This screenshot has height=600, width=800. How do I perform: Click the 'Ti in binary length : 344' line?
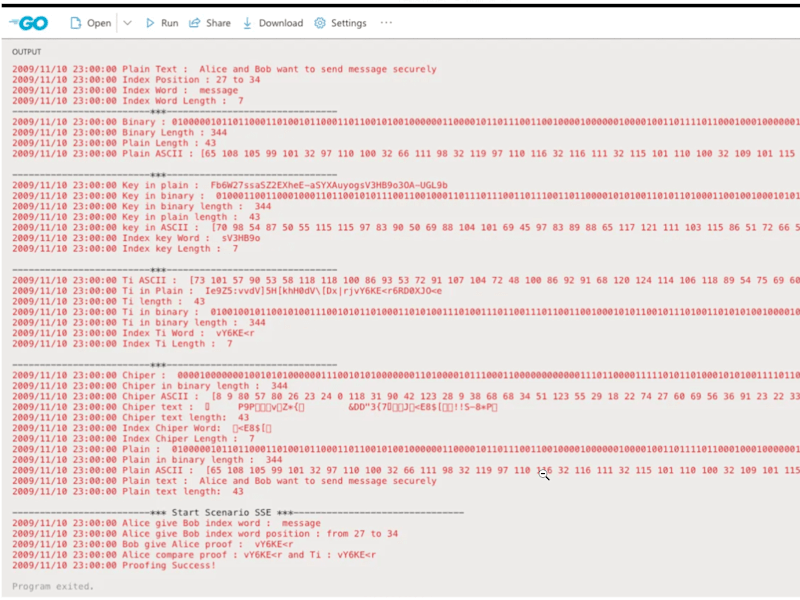click(x=139, y=322)
